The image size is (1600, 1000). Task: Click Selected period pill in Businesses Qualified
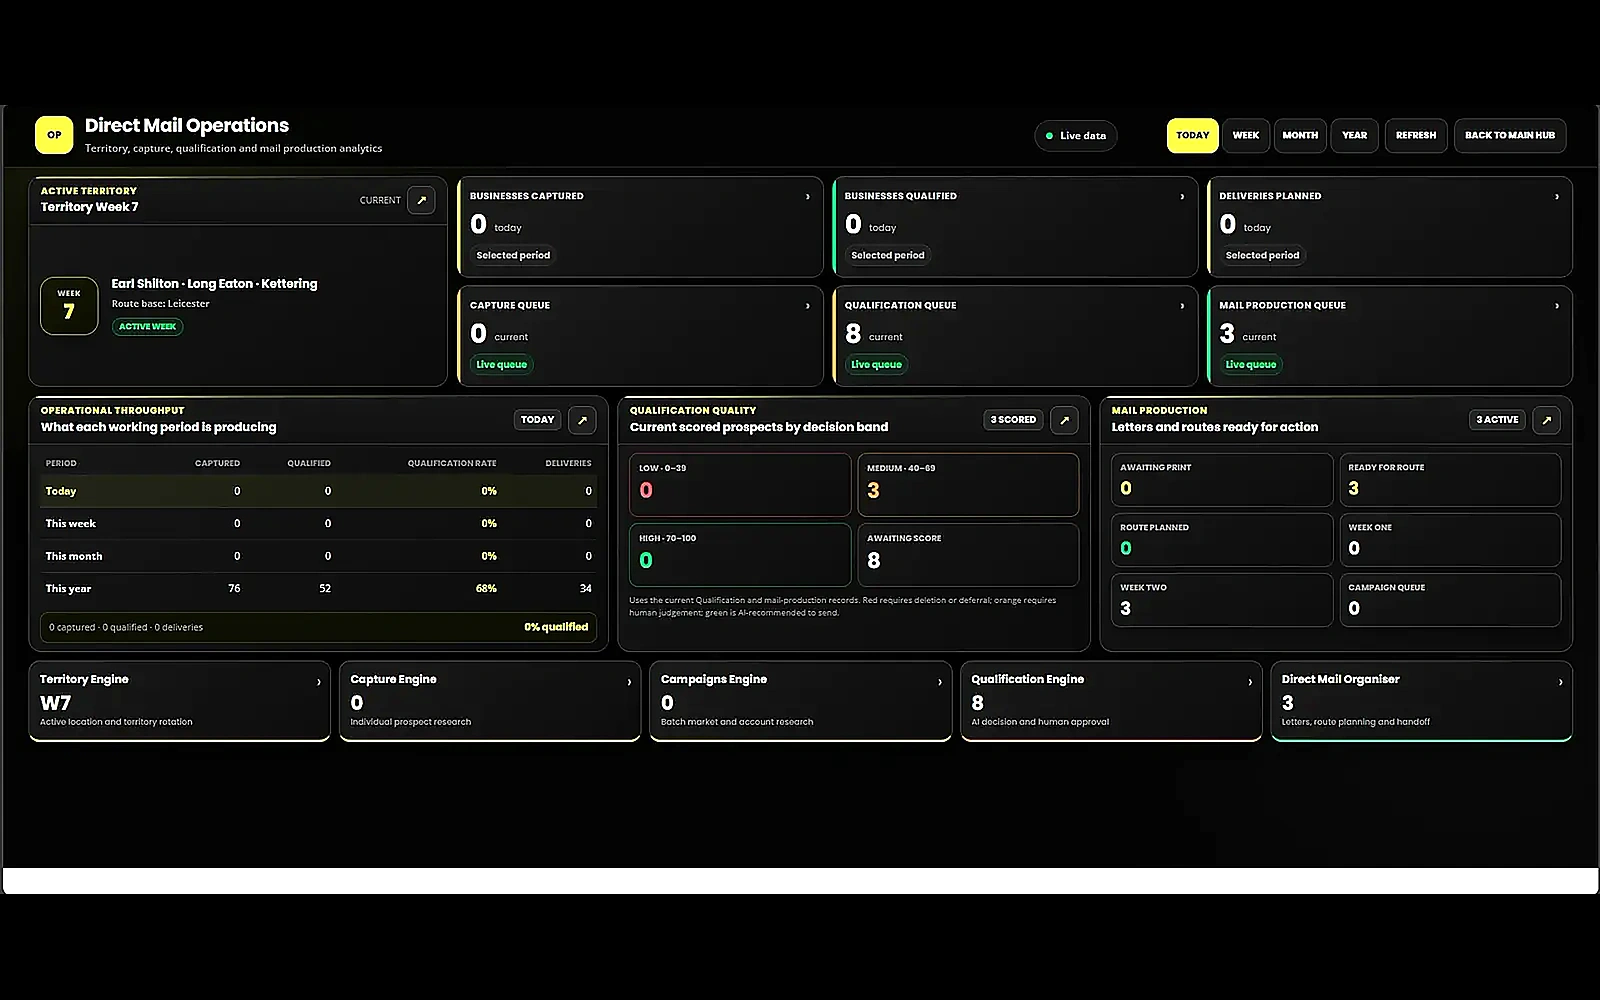click(888, 256)
